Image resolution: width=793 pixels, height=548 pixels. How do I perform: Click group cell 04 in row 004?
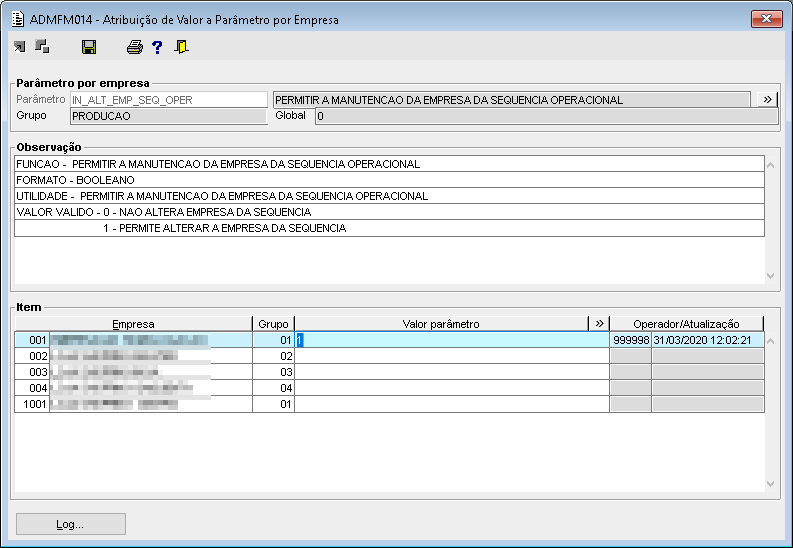click(274, 388)
